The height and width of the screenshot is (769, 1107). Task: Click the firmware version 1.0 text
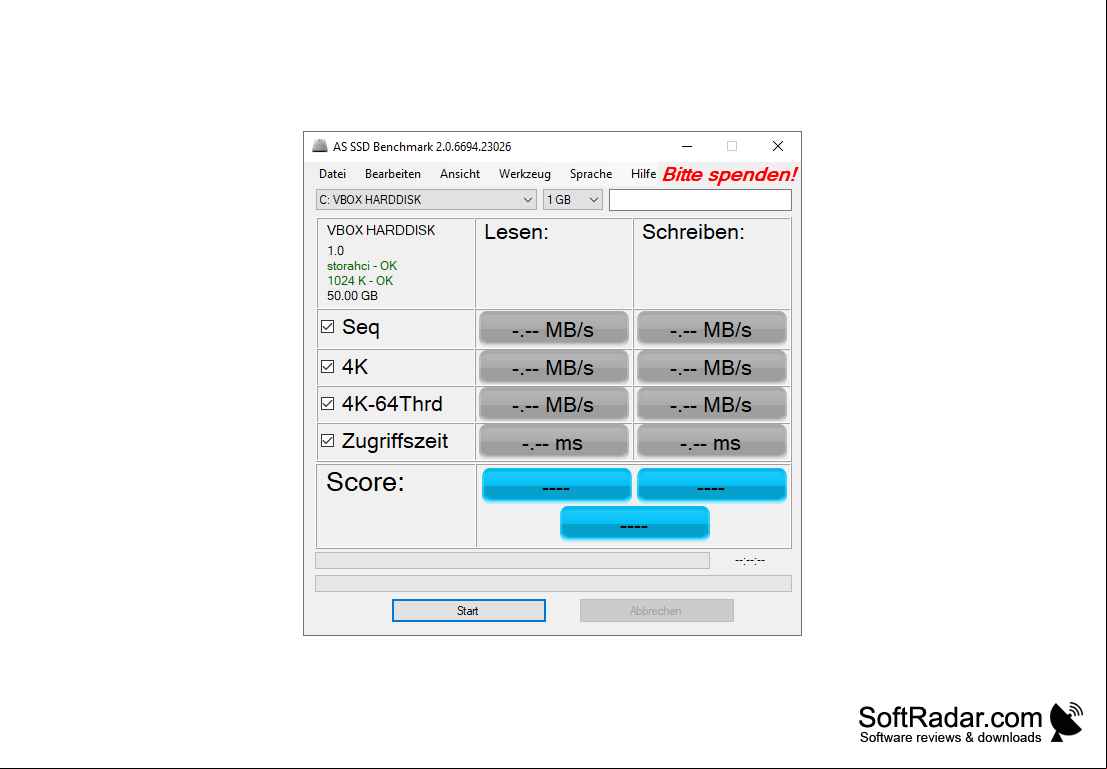click(335, 251)
